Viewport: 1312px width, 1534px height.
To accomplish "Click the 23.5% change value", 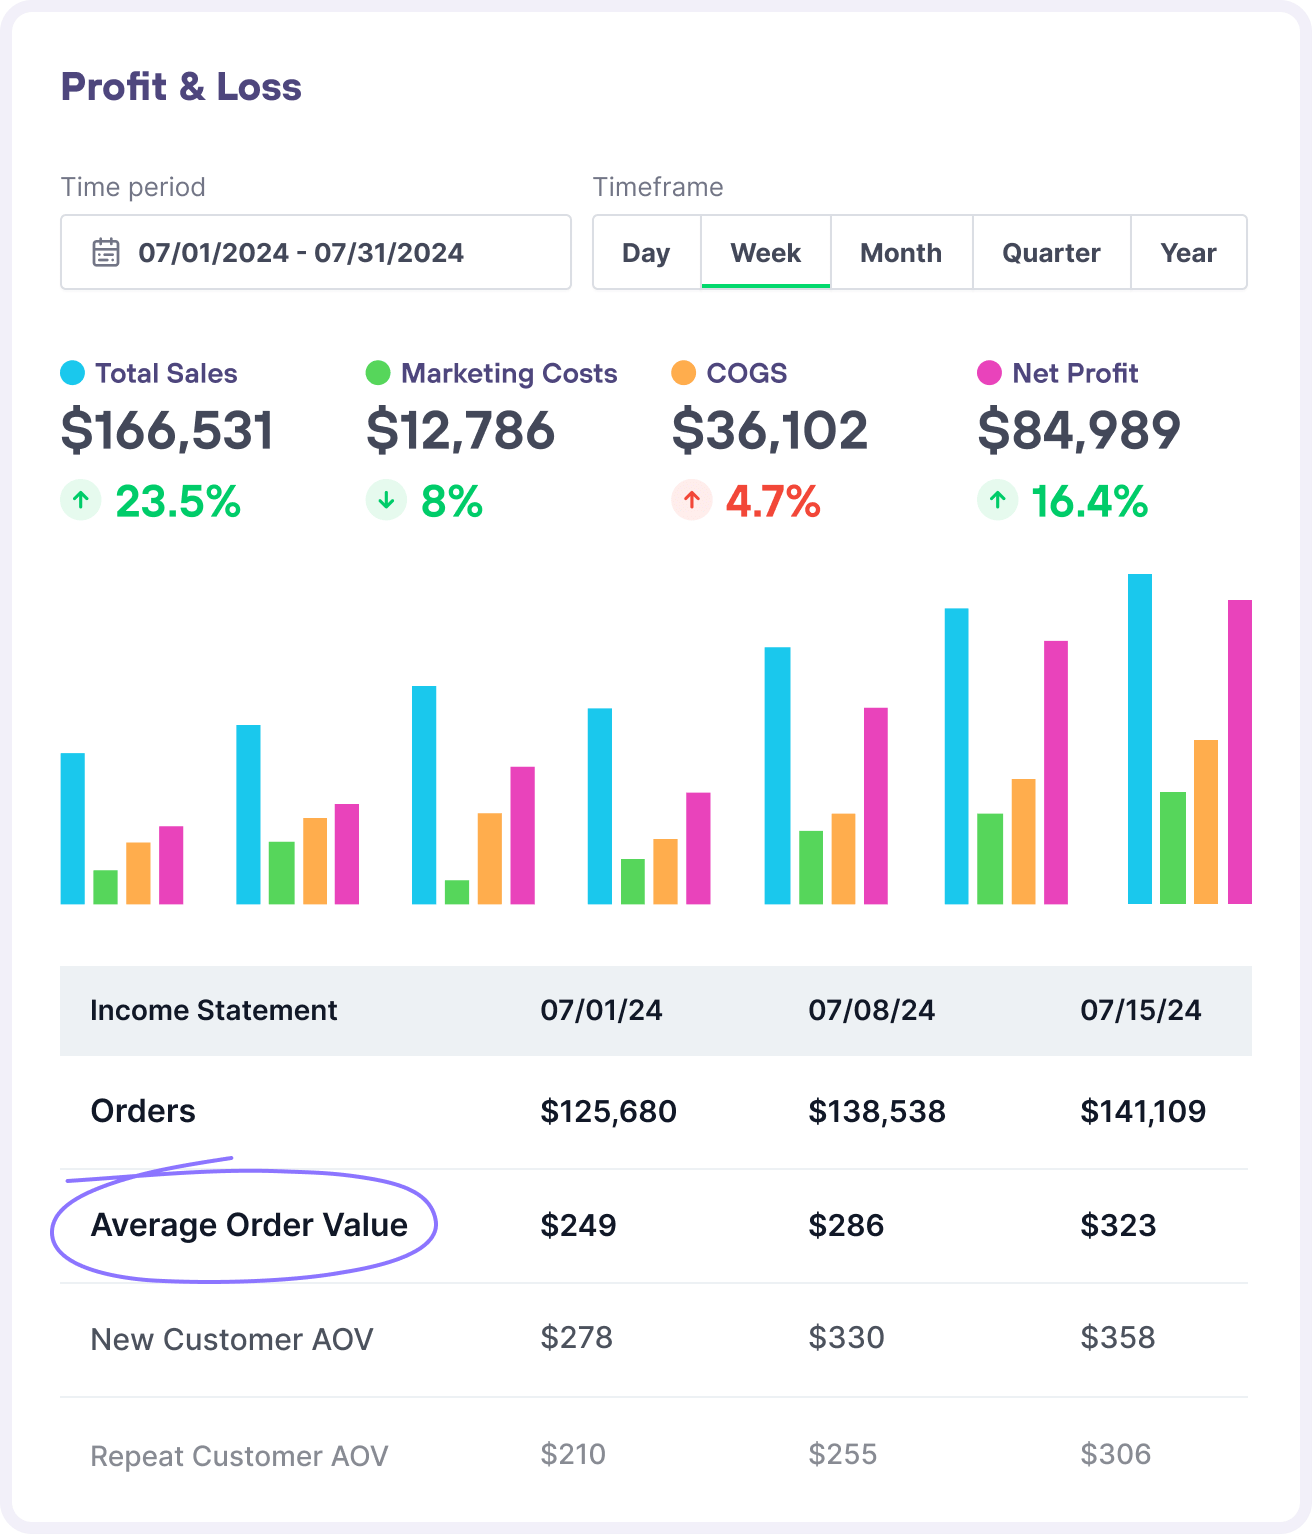I will coord(178,501).
